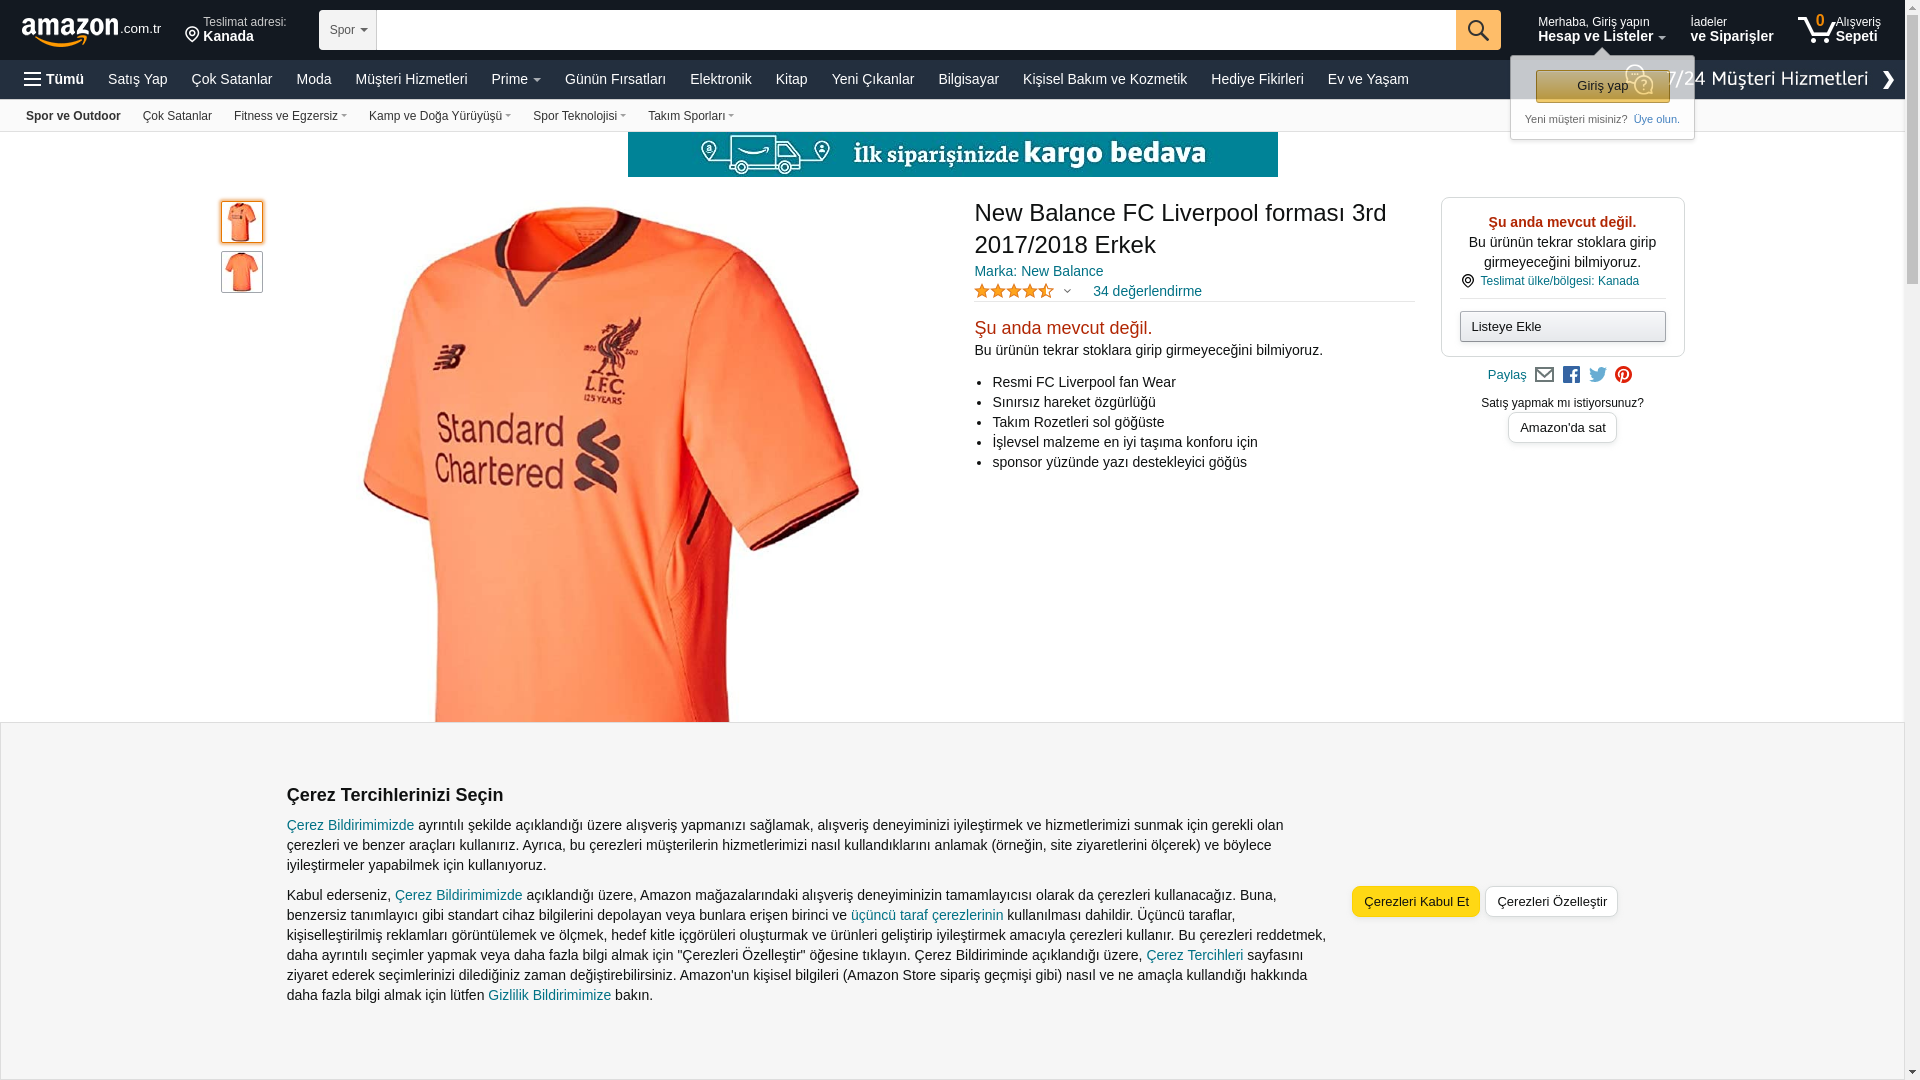Viewport: 1920px width, 1080px height.
Task: Share via email envelope icon
Action: [1544, 375]
